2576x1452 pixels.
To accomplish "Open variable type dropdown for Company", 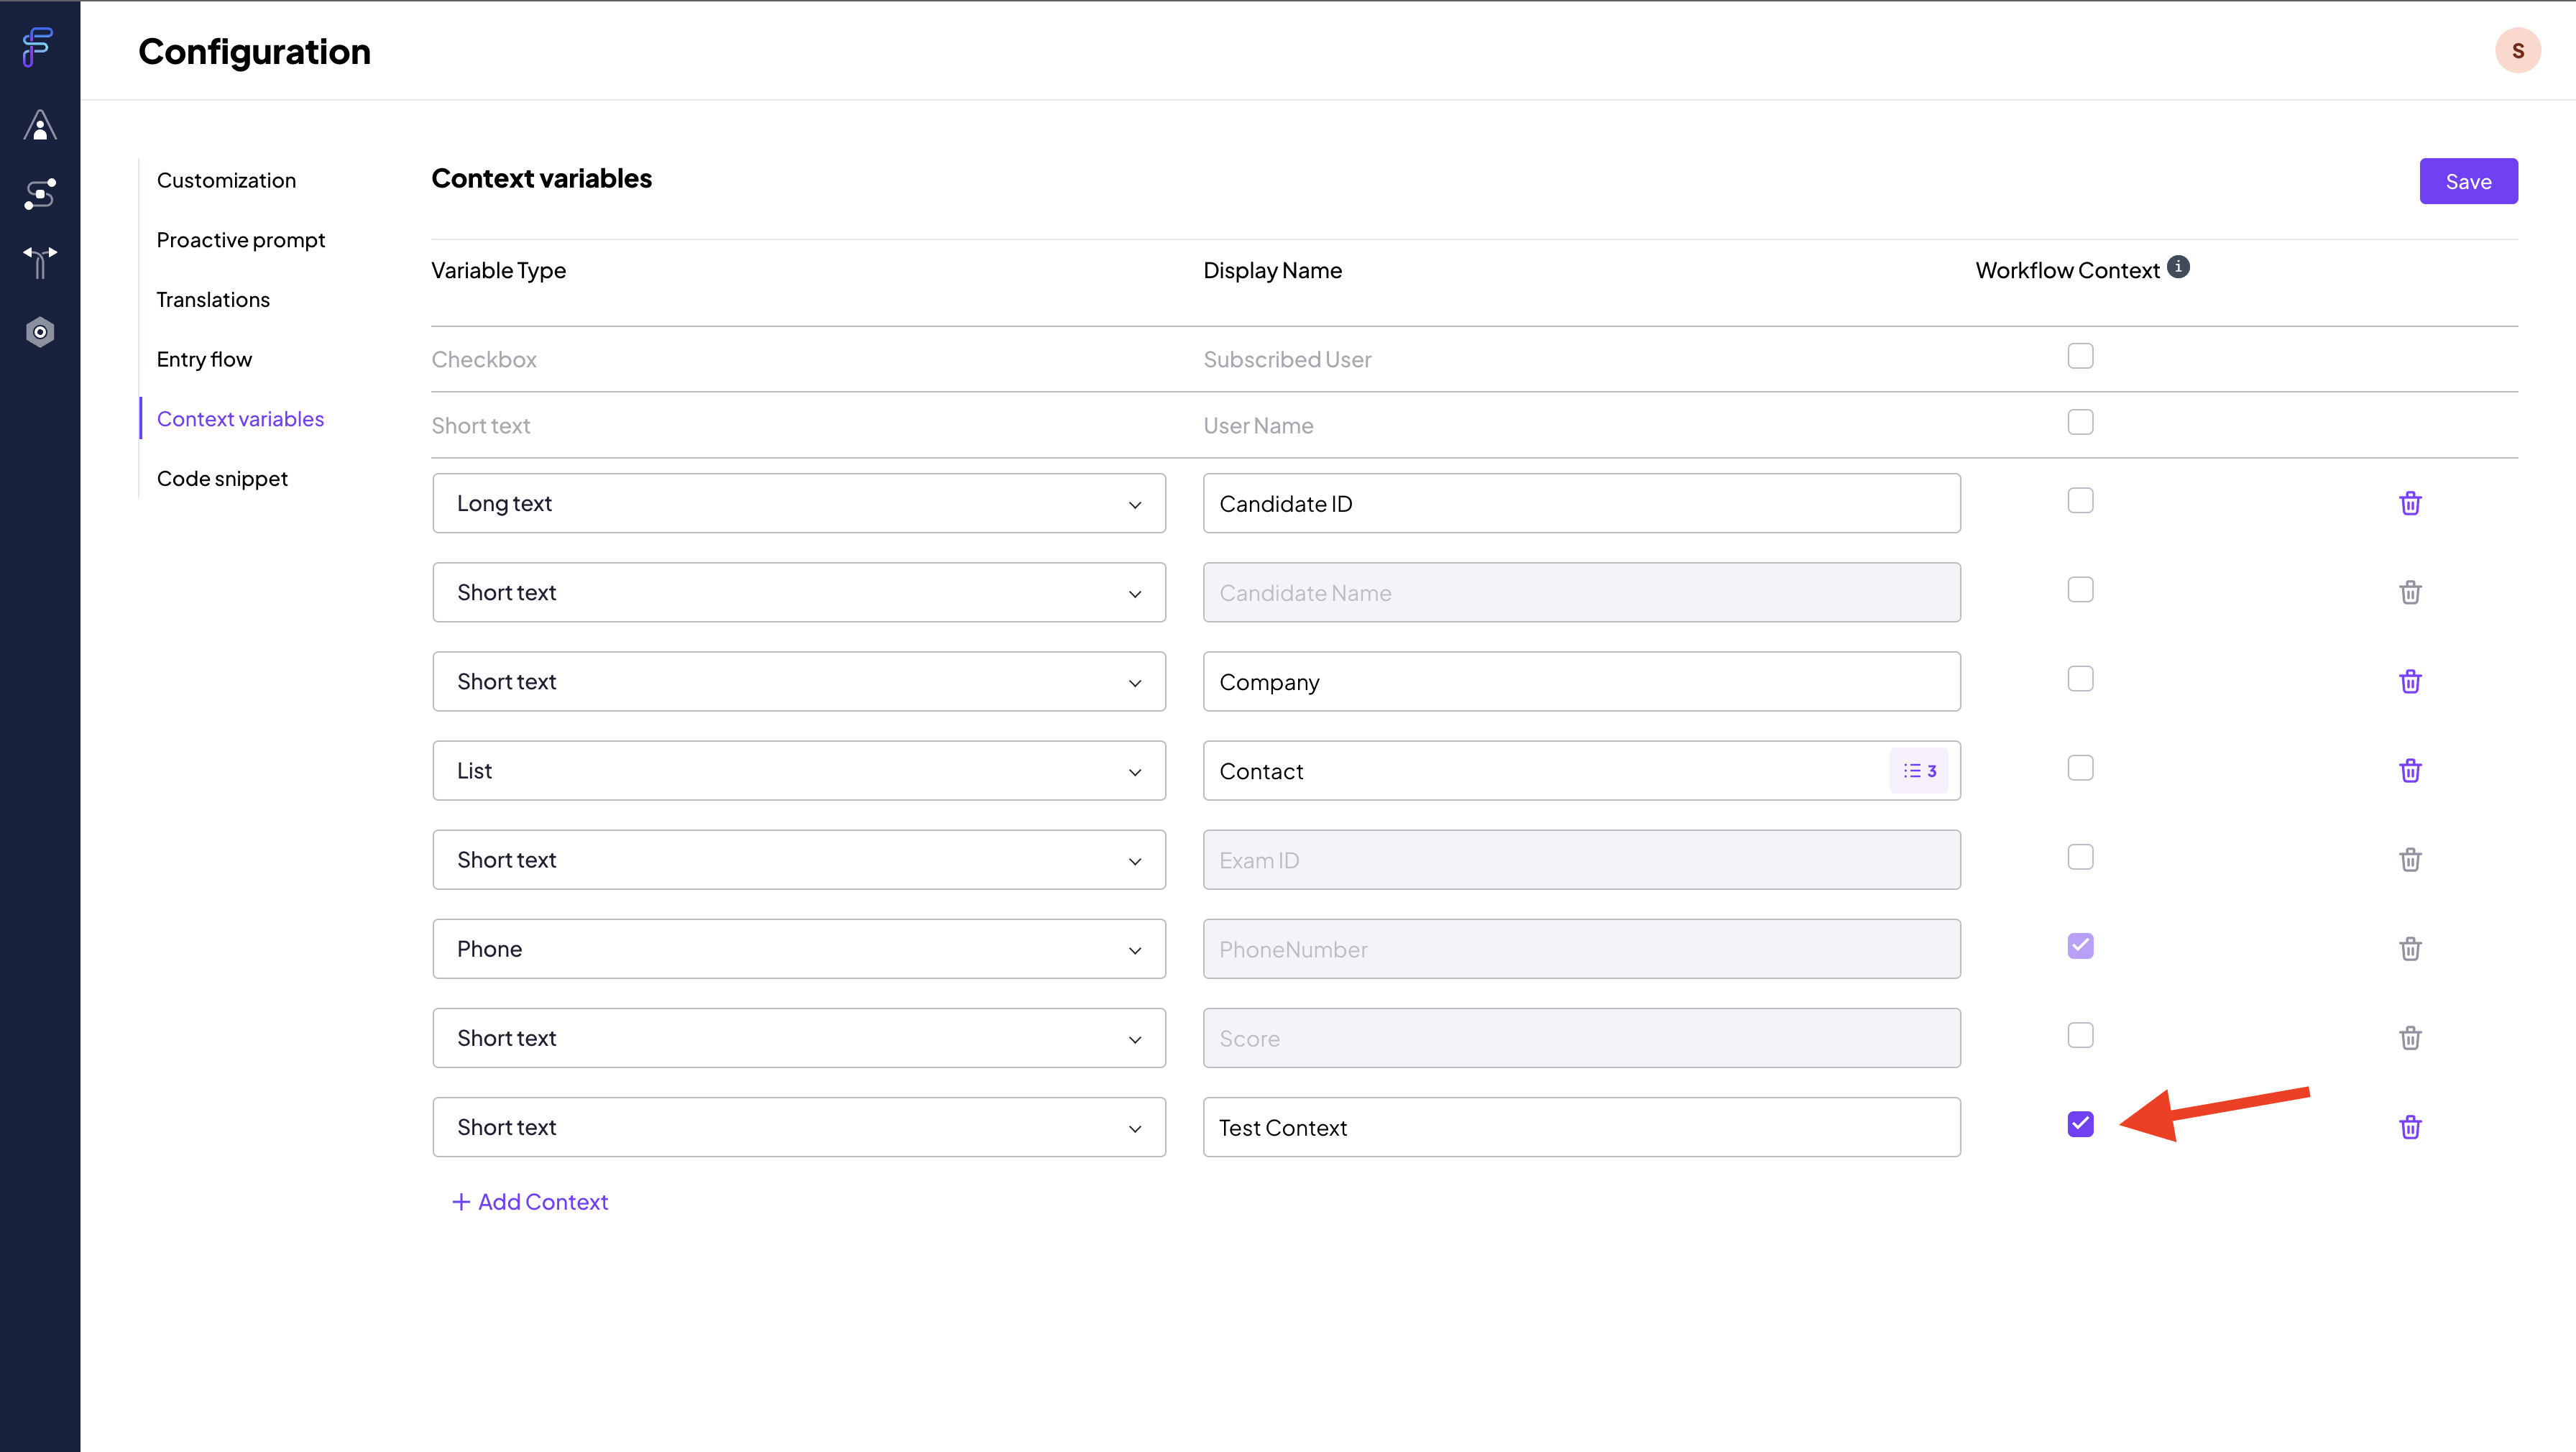I will pyautogui.click(x=799, y=681).
